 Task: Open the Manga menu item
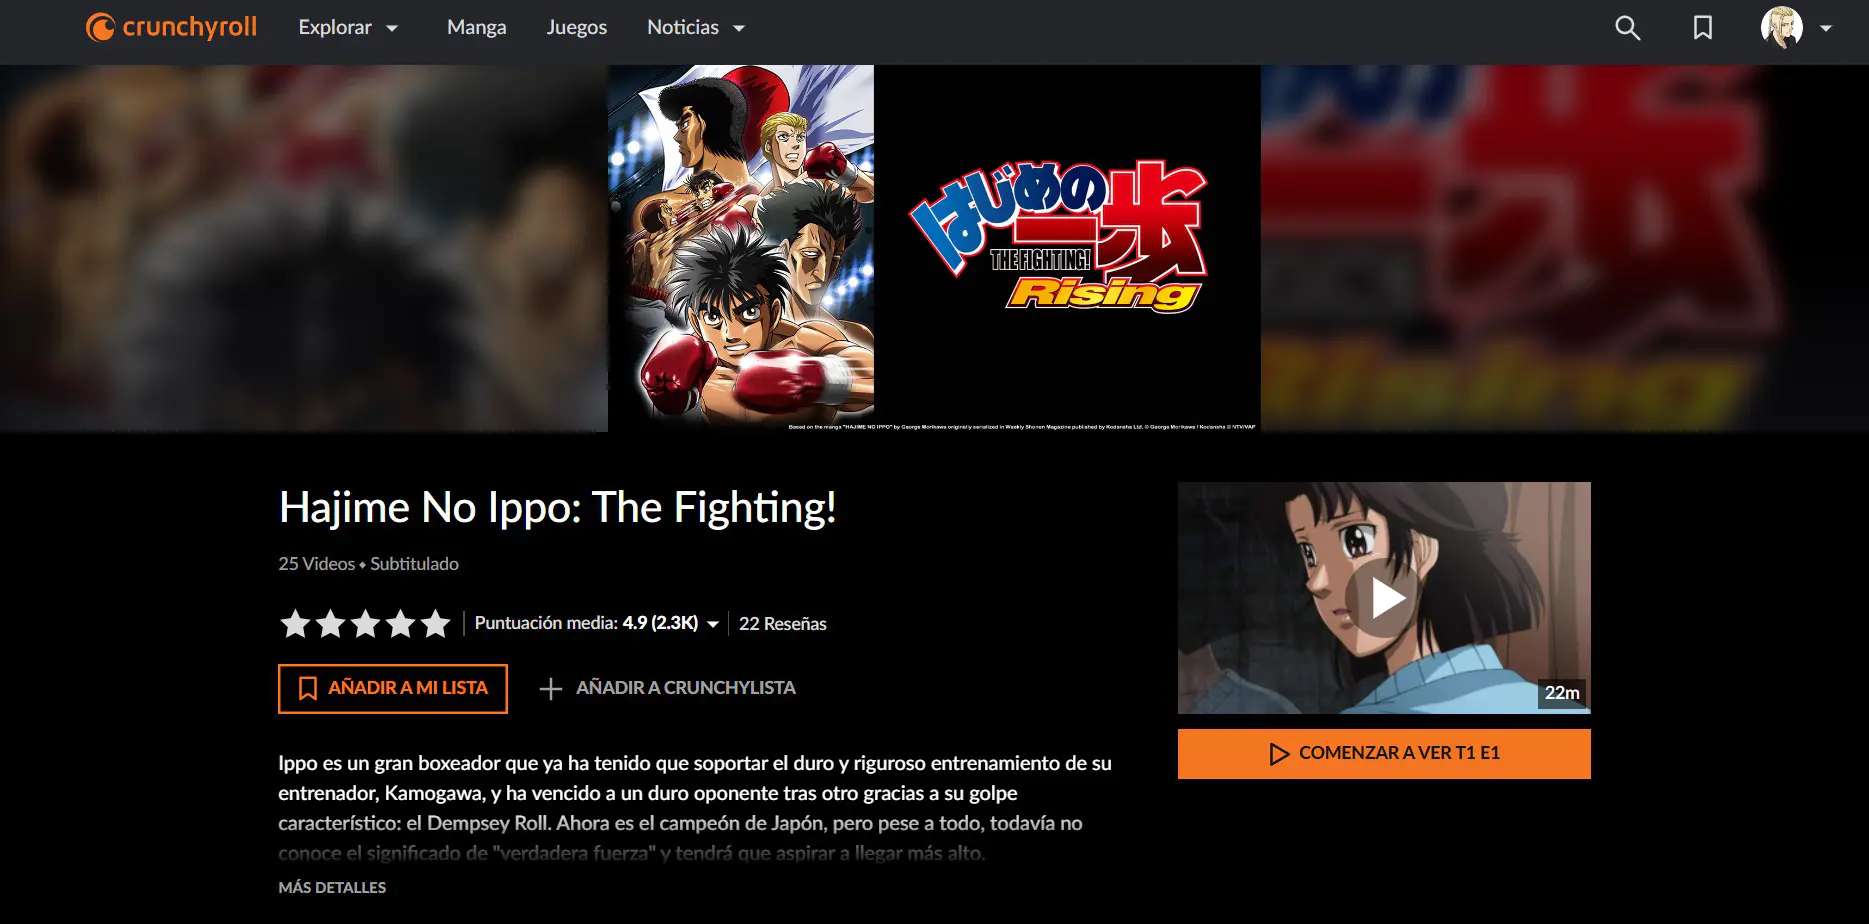pyautogui.click(x=476, y=28)
